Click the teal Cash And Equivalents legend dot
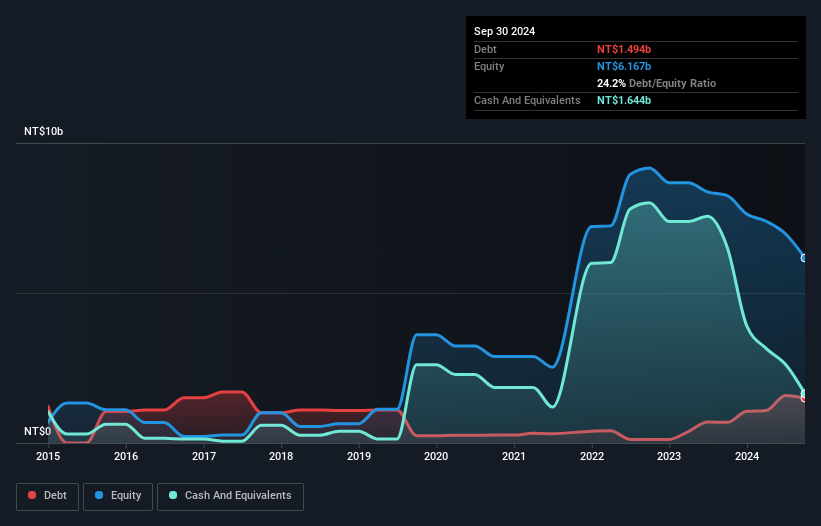The width and height of the screenshot is (821, 526). [x=173, y=495]
